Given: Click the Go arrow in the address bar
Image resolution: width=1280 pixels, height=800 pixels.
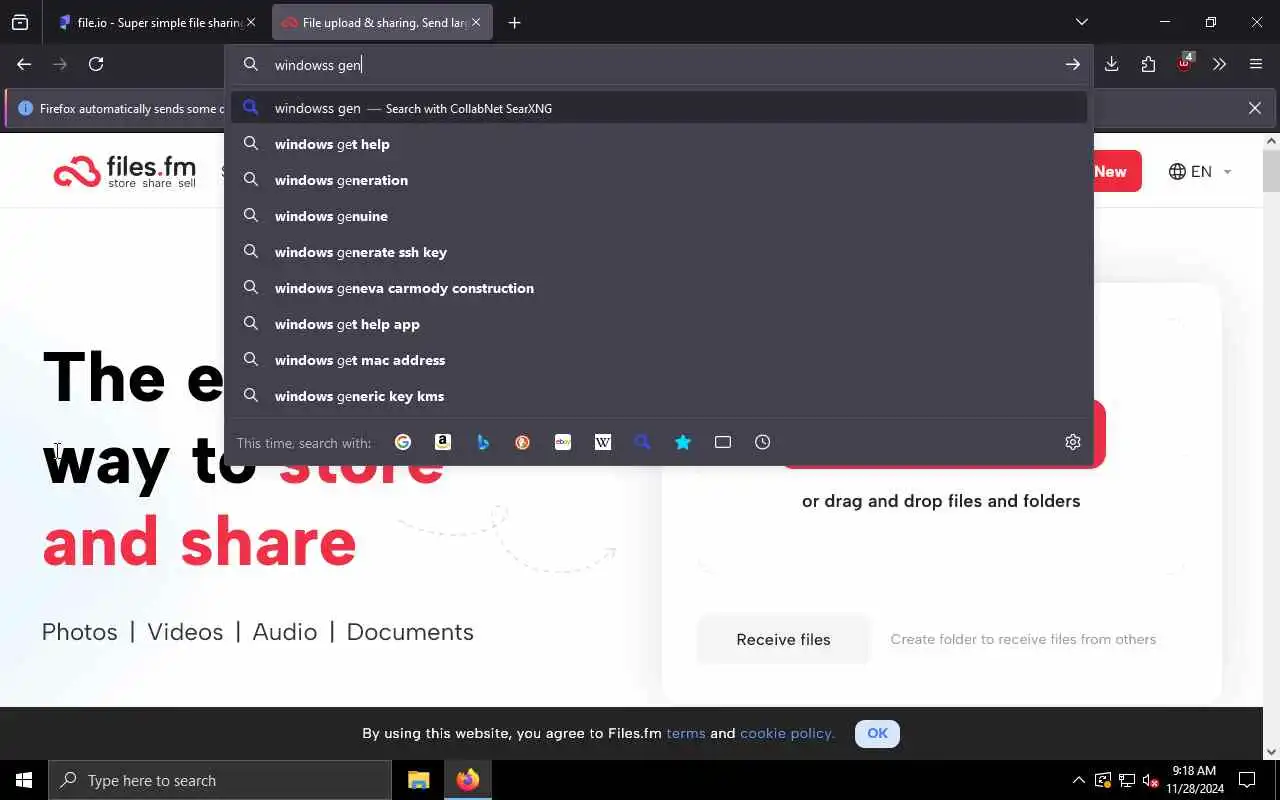Looking at the screenshot, I should tap(1072, 64).
